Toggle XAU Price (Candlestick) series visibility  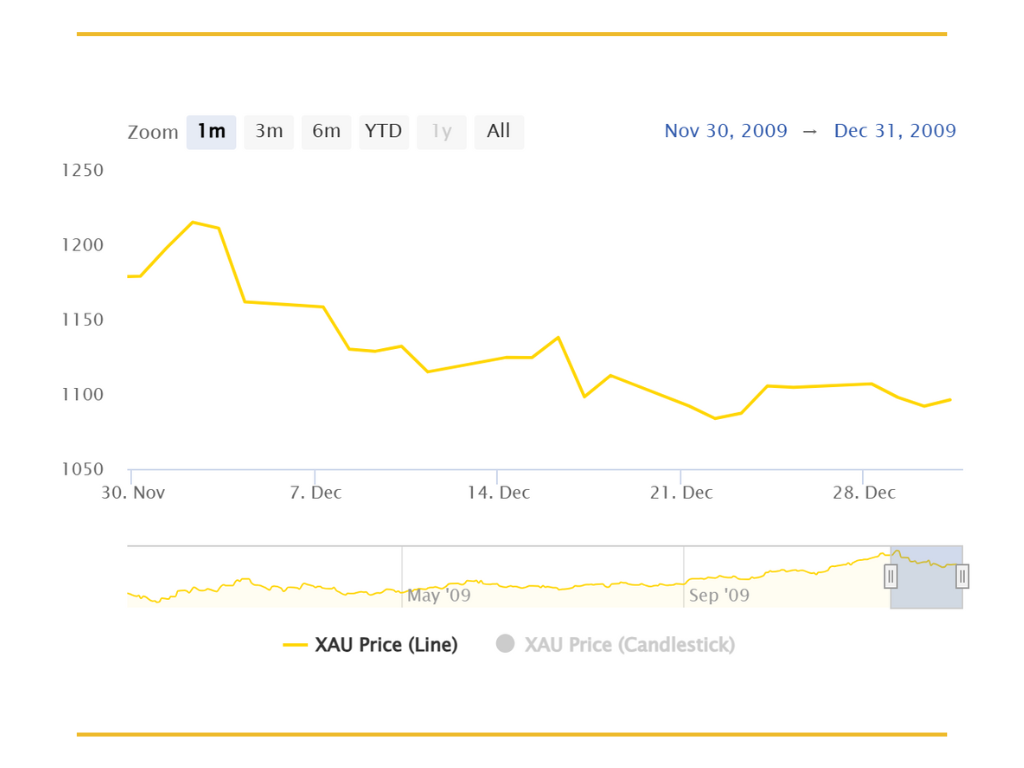pos(615,645)
